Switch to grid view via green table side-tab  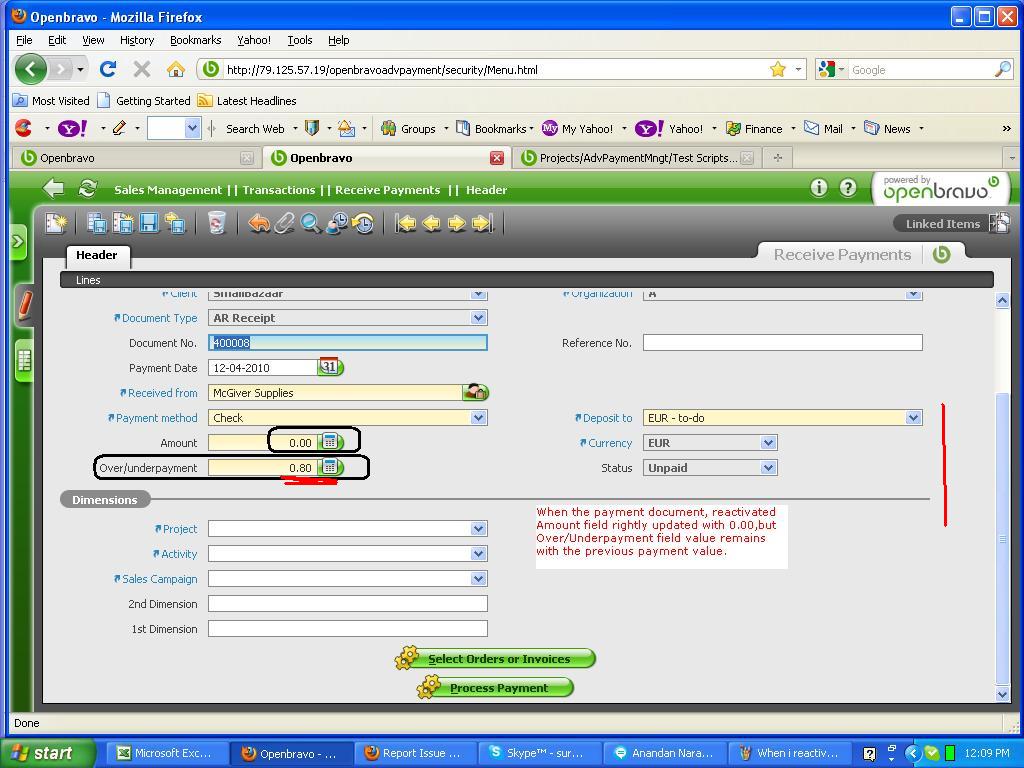click(x=24, y=360)
